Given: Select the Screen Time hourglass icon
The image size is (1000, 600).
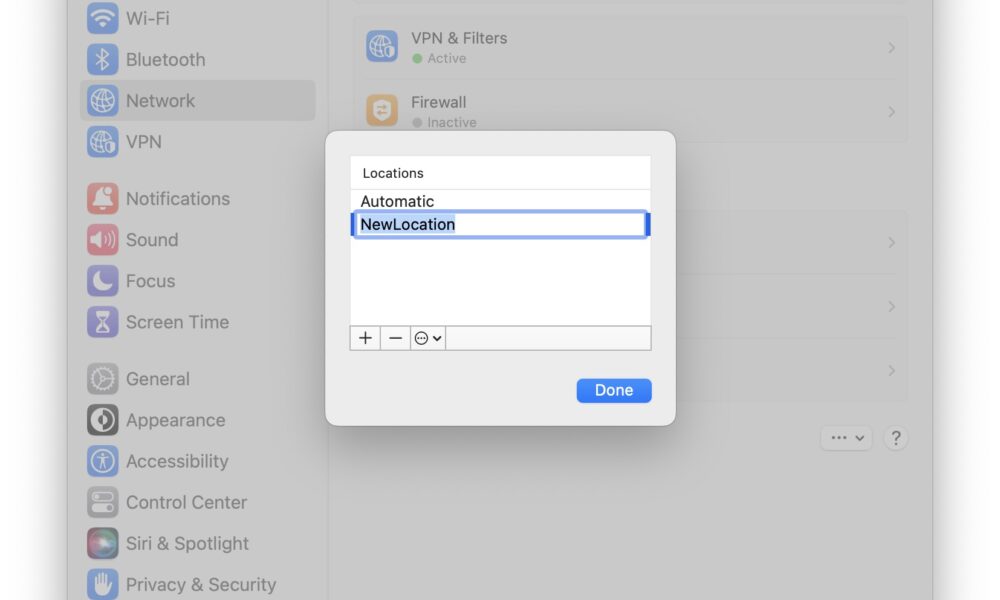Looking at the screenshot, I should pos(102,322).
